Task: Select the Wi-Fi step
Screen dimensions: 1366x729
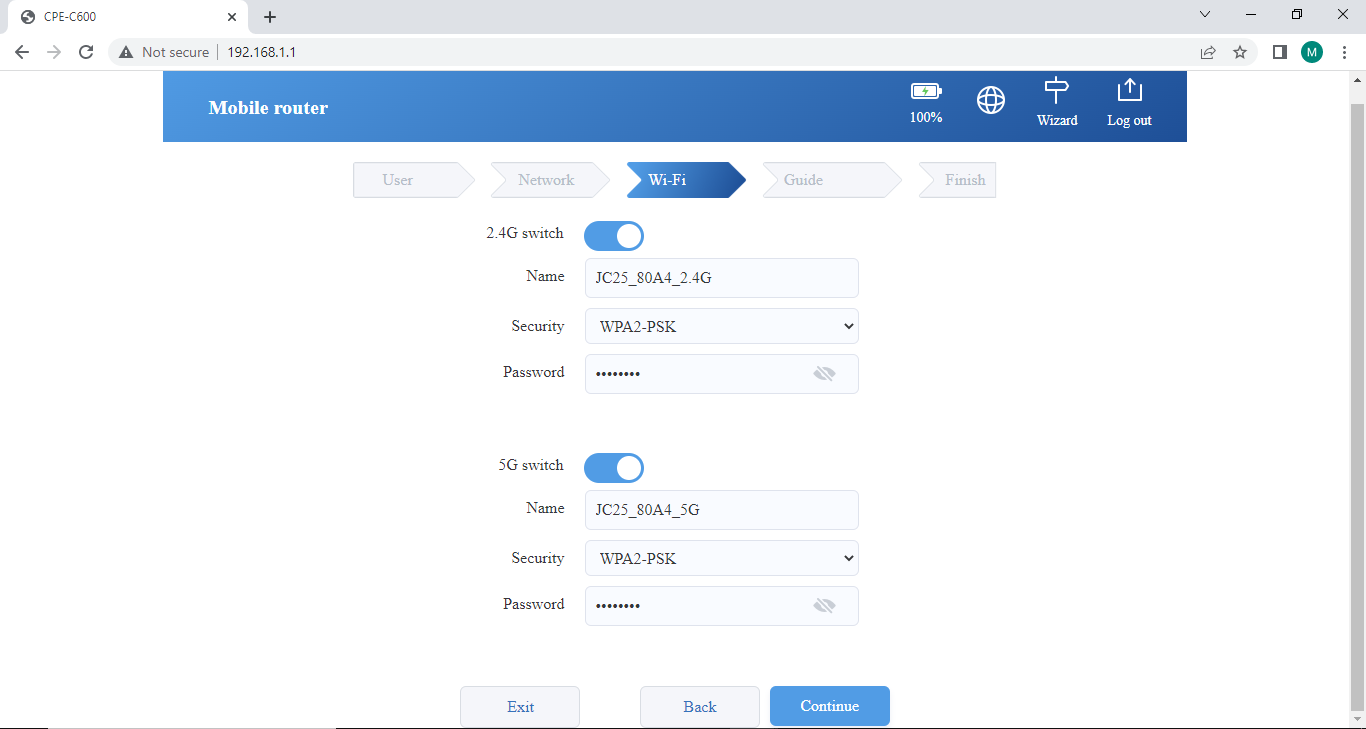Action: pyautogui.click(x=686, y=180)
